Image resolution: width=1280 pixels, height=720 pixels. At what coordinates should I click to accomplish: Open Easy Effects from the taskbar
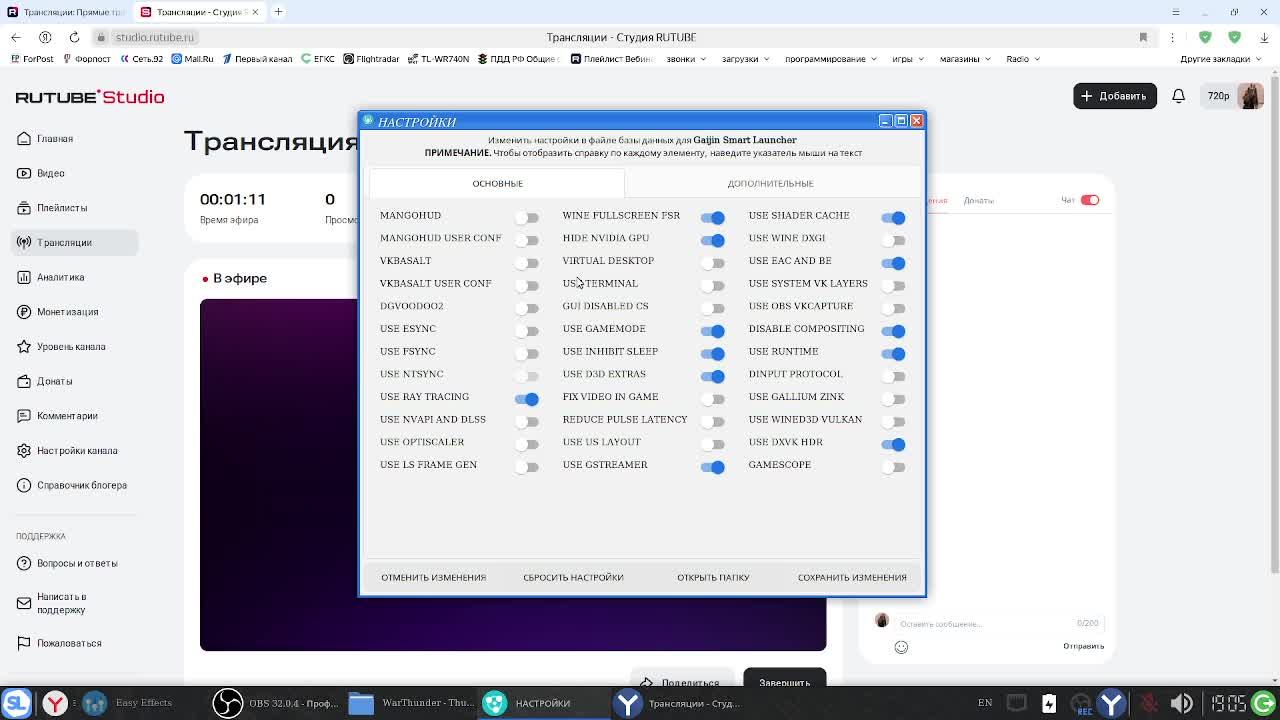(x=127, y=703)
